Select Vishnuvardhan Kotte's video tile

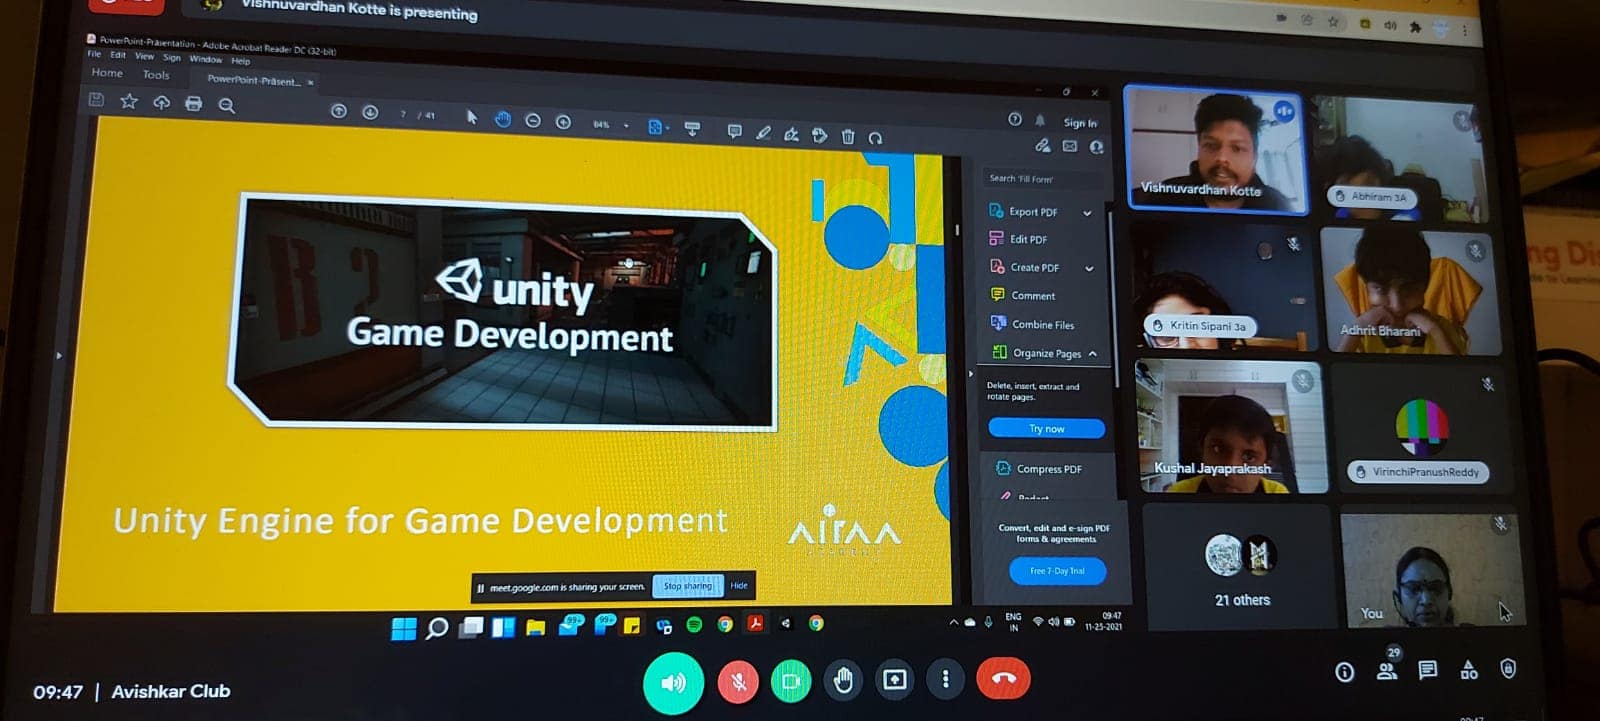[1215, 150]
